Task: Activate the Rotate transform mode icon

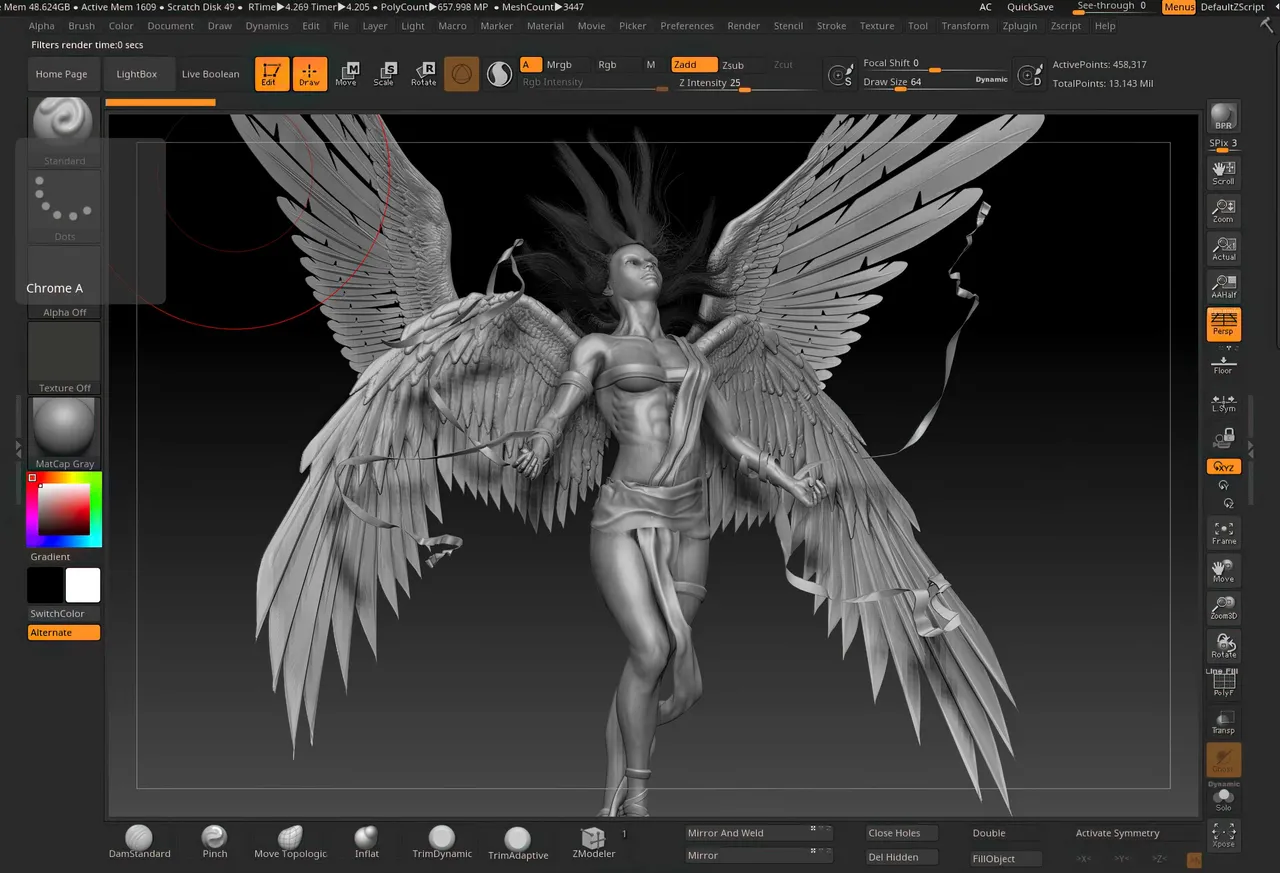Action: [423, 74]
